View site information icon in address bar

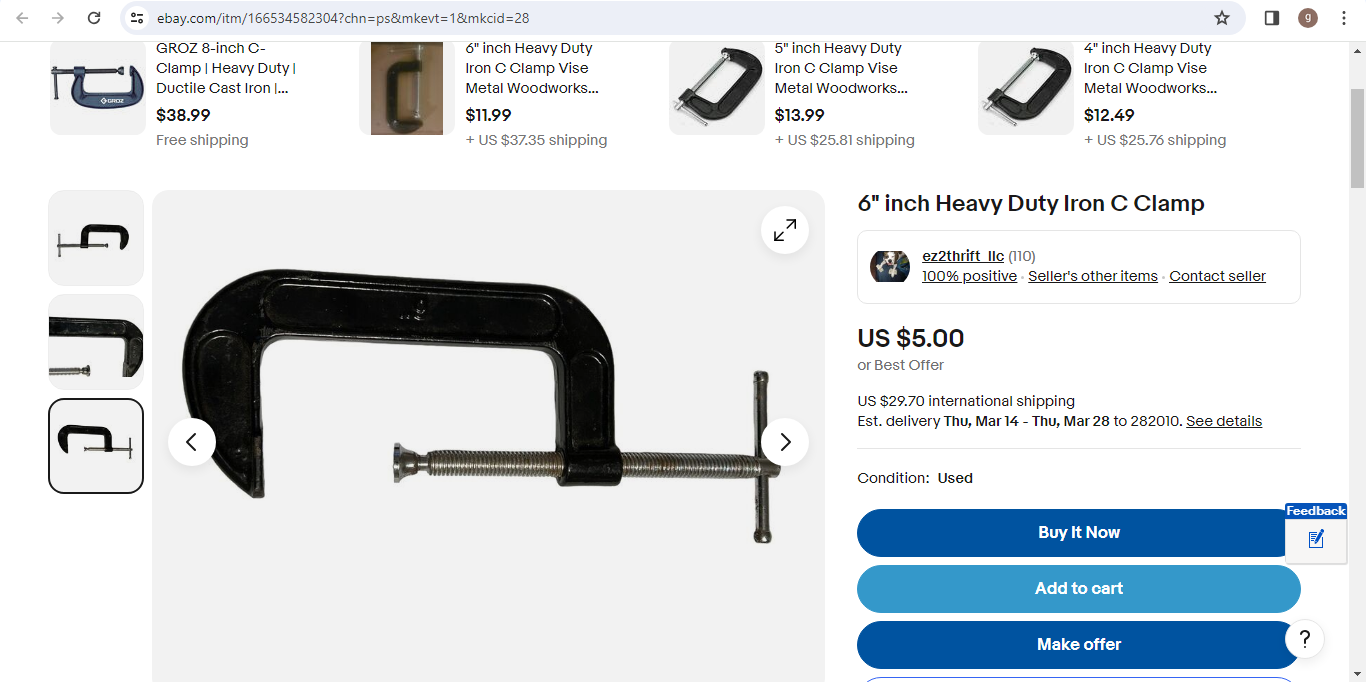click(x=138, y=18)
